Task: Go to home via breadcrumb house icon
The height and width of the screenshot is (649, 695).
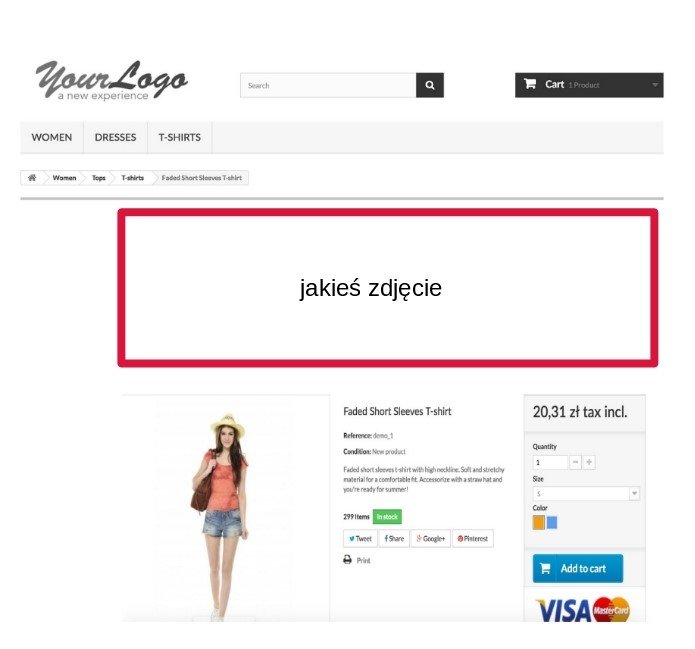Action: 32,178
